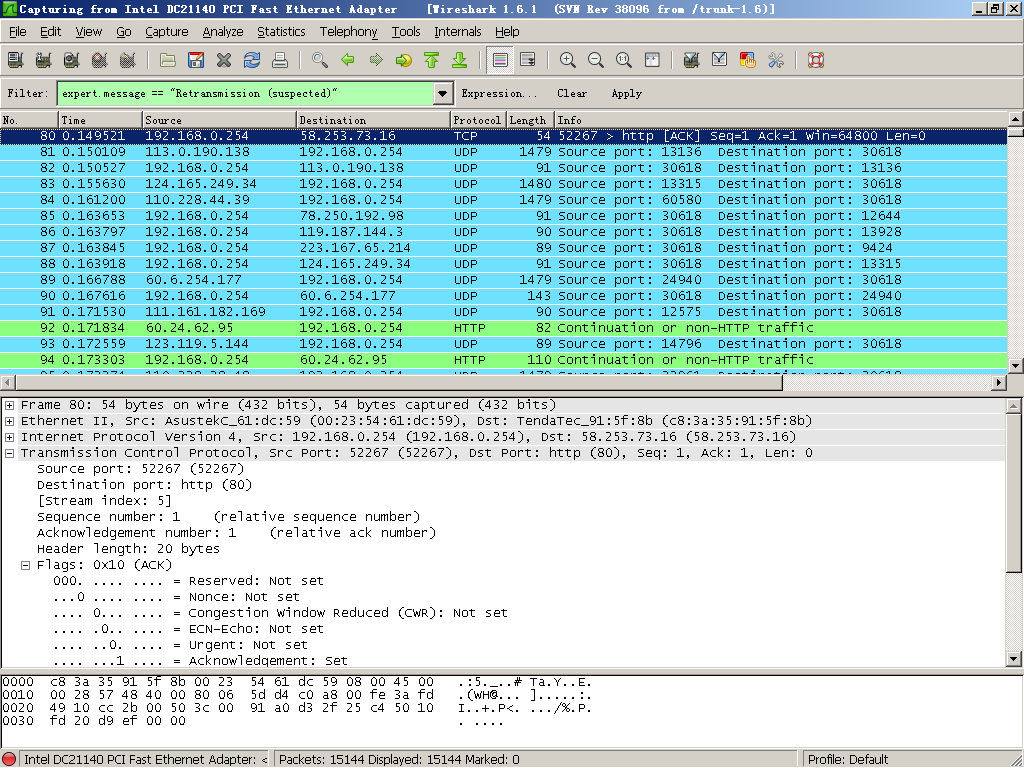Image resolution: width=1024 pixels, height=768 pixels.
Task: Reload this capture file icon
Action: (x=252, y=60)
